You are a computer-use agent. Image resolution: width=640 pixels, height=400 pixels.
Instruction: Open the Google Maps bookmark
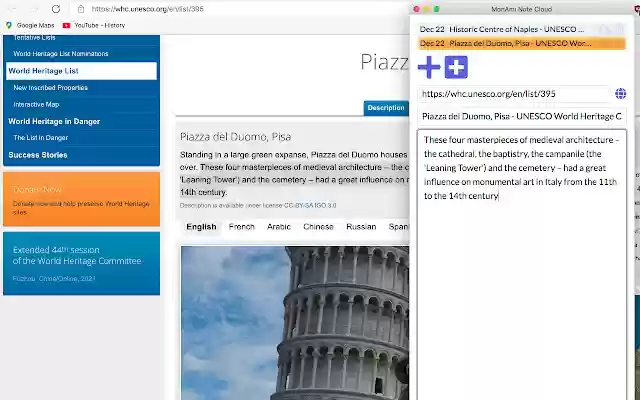coord(30,25)
